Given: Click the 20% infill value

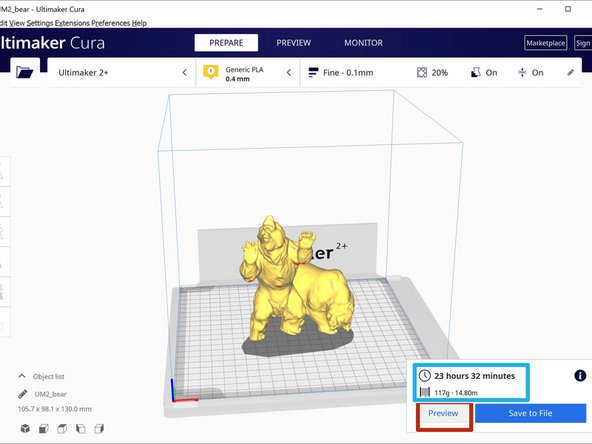Looking at the screenshot, I should point(439,72).
